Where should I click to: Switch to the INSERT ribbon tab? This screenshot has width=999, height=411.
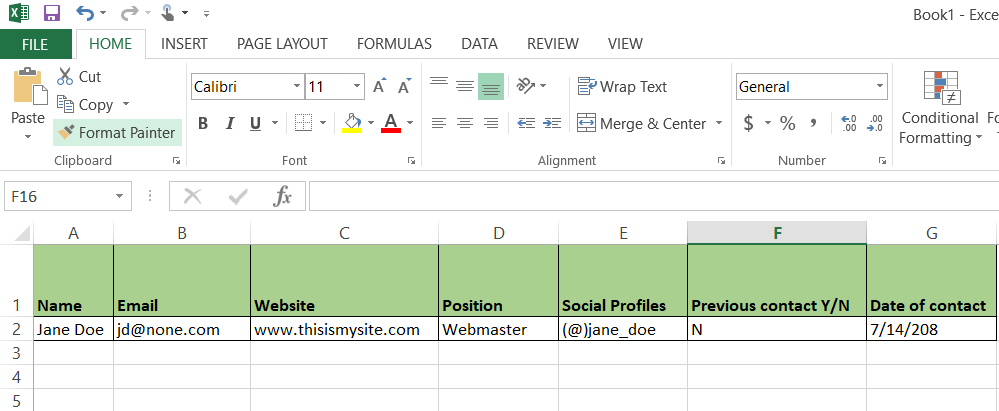(184, 44)
